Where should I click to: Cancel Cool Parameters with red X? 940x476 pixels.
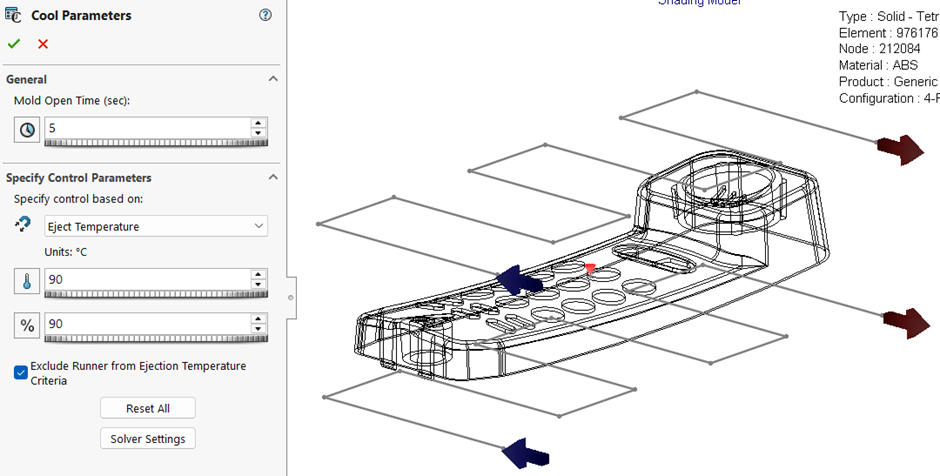coord(43,44)
